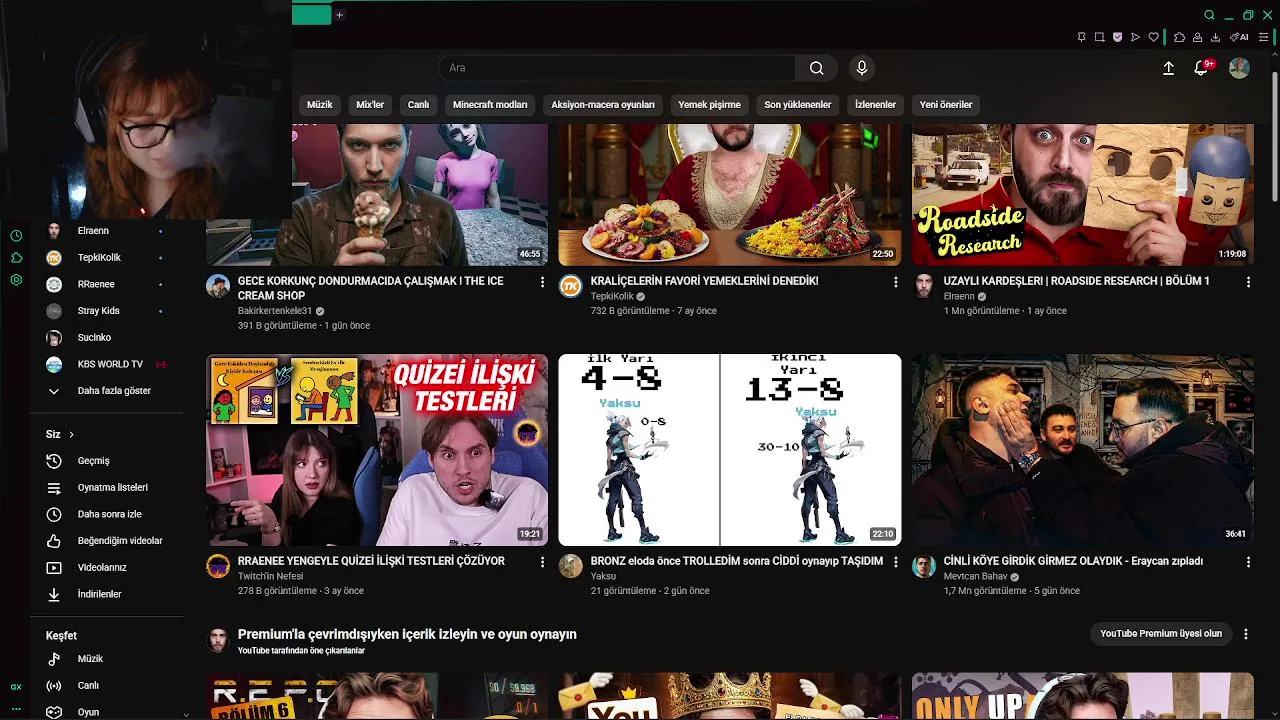Click the YouTube search magnifier button
The image size is (1280, 720).
tap(817, 68)
